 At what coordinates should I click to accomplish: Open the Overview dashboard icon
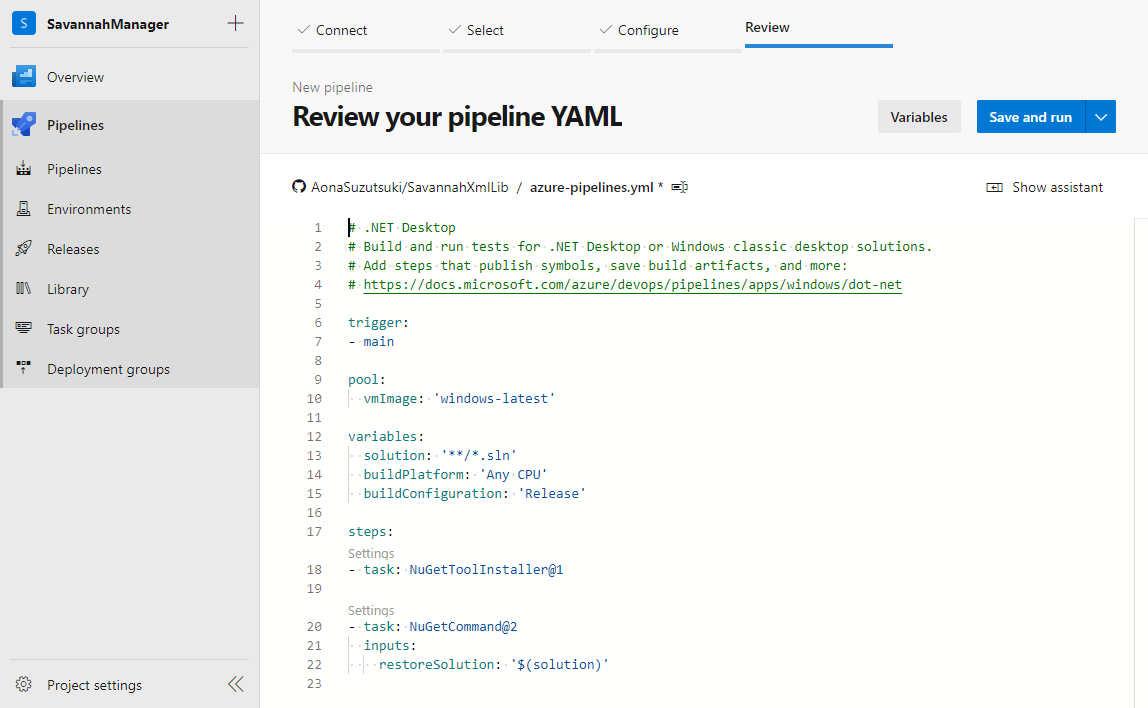click(23, 77)
